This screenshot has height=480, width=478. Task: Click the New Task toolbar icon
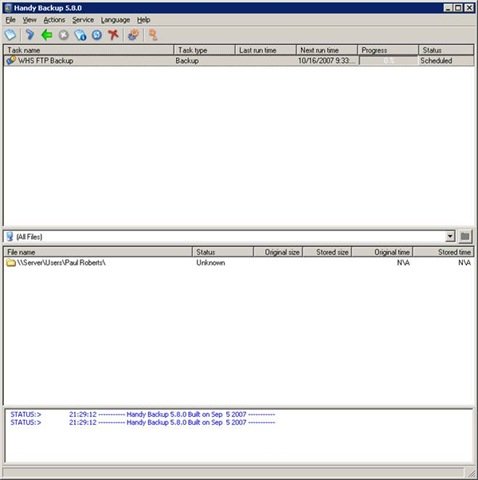click(x=11, y=35)
